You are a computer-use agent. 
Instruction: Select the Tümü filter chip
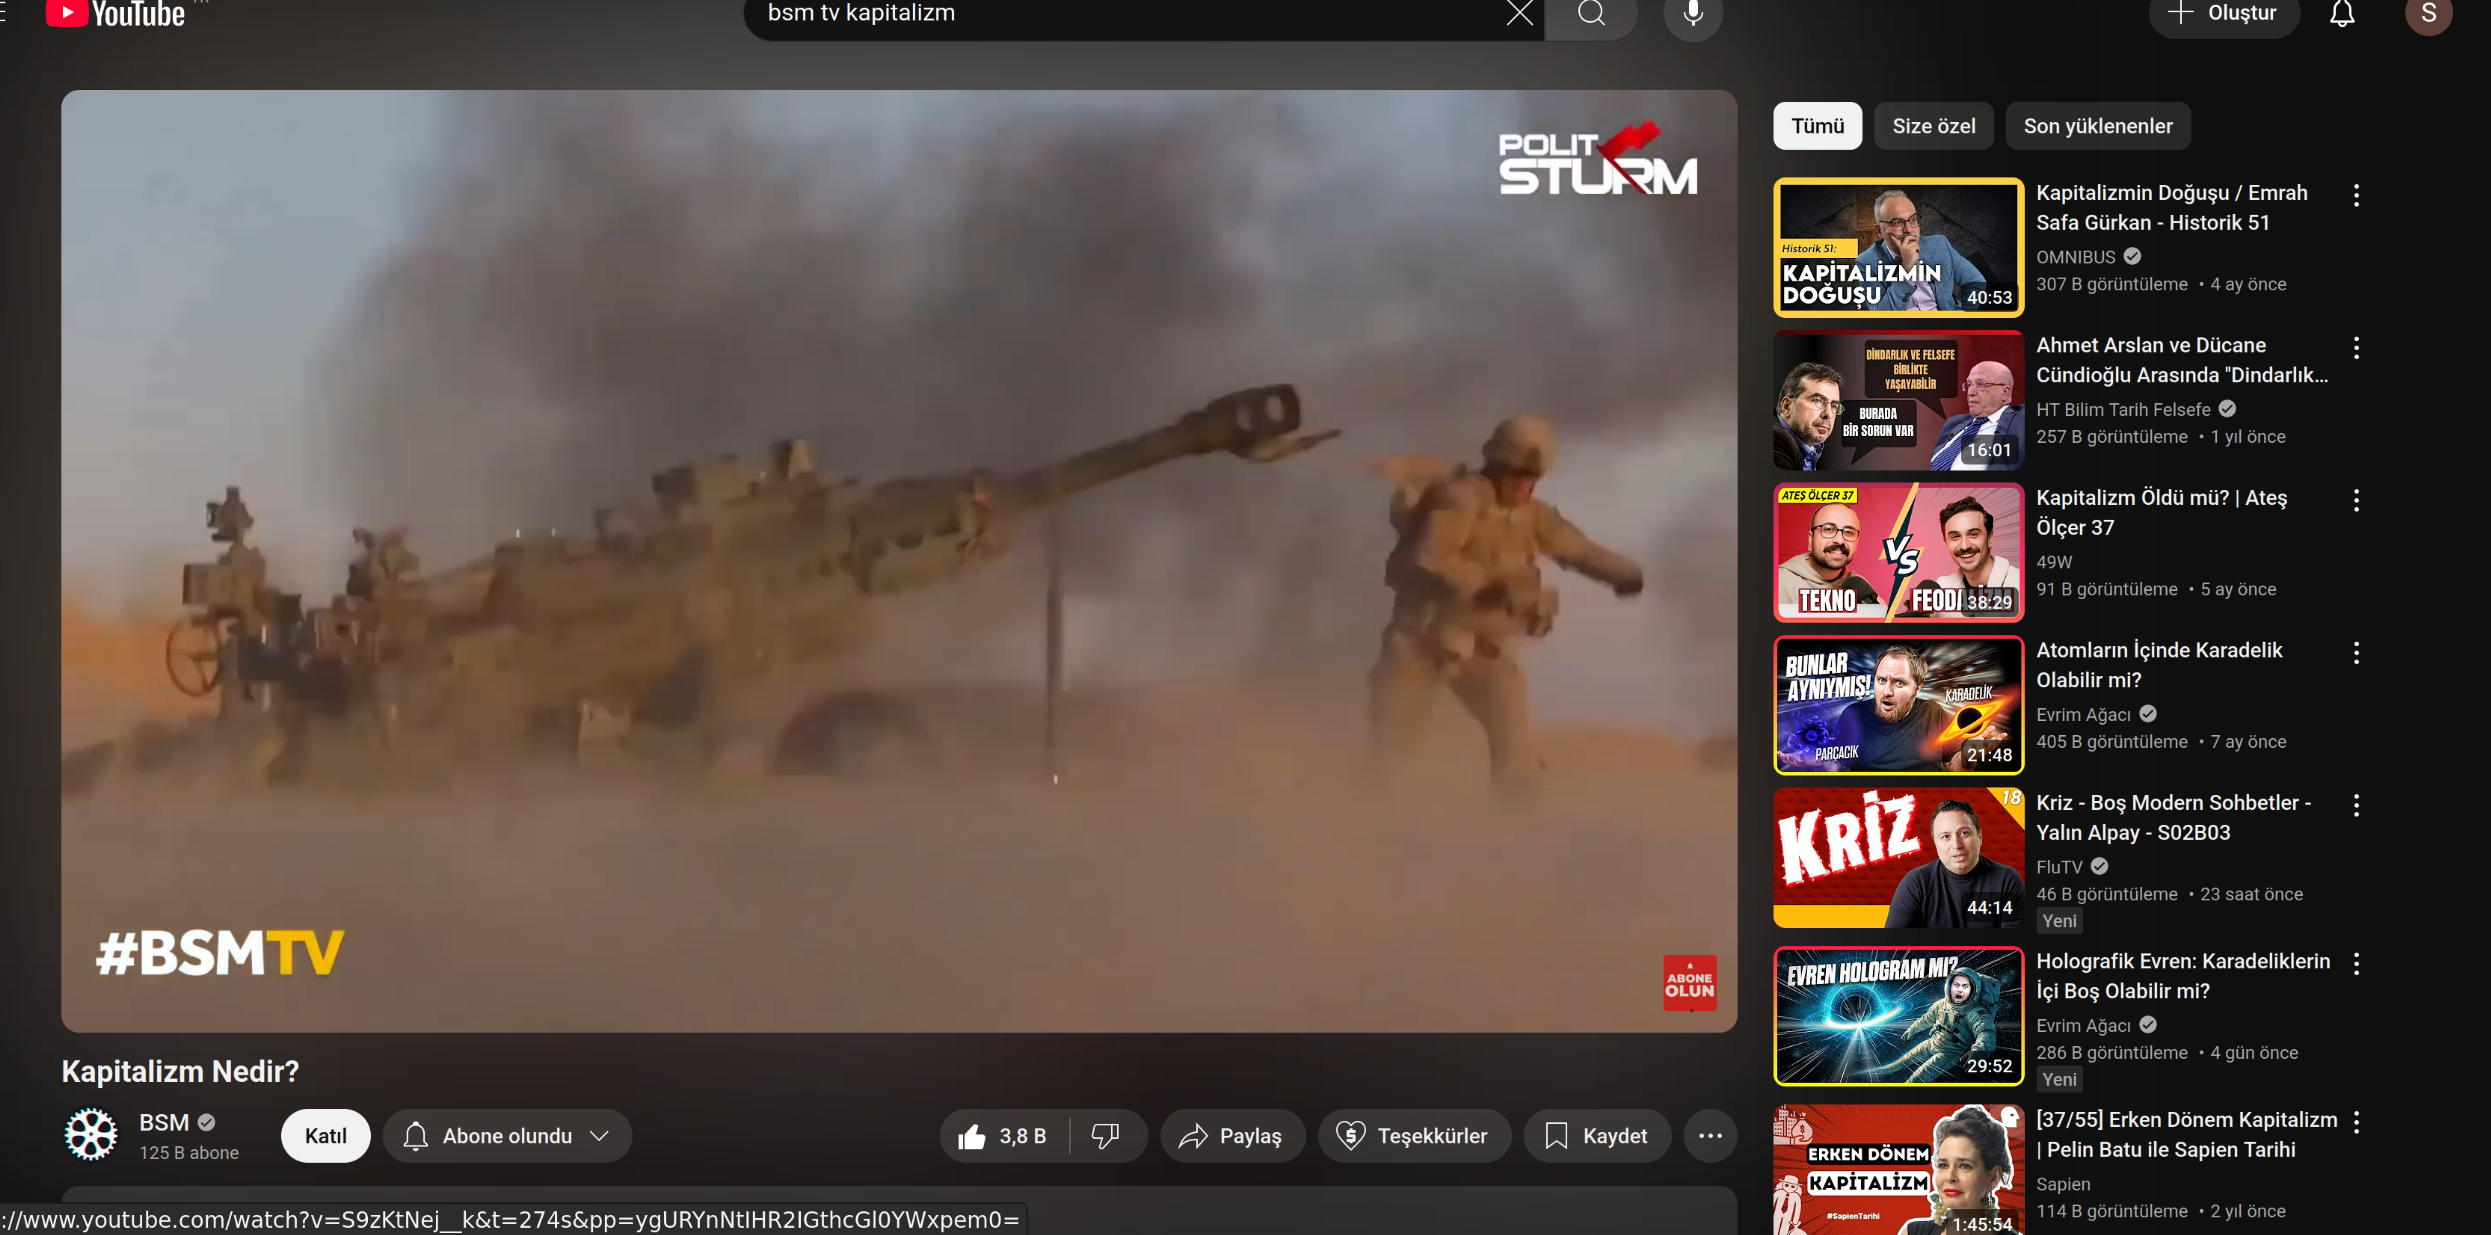(x=1817, y=126)
